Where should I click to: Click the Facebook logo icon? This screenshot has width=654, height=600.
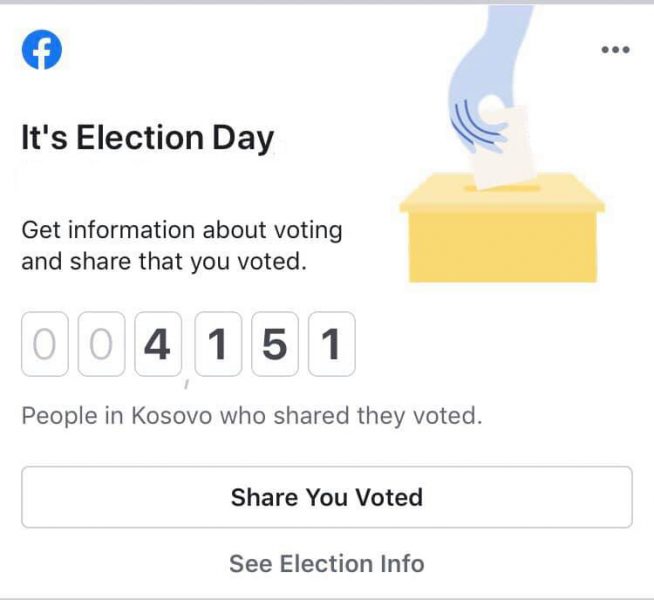42,50
